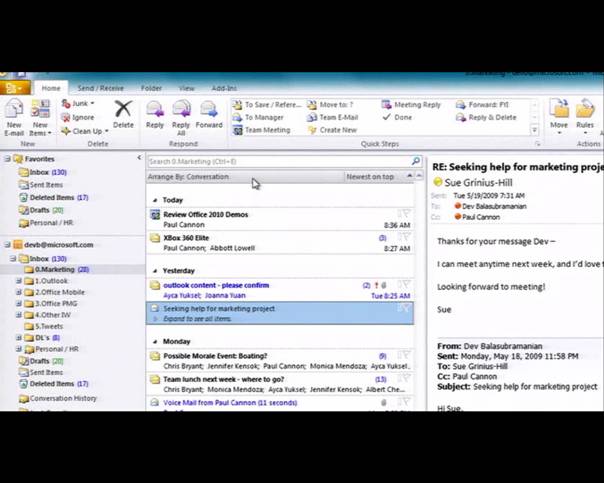Switch to the Home ribbon tab

point(51,88)
